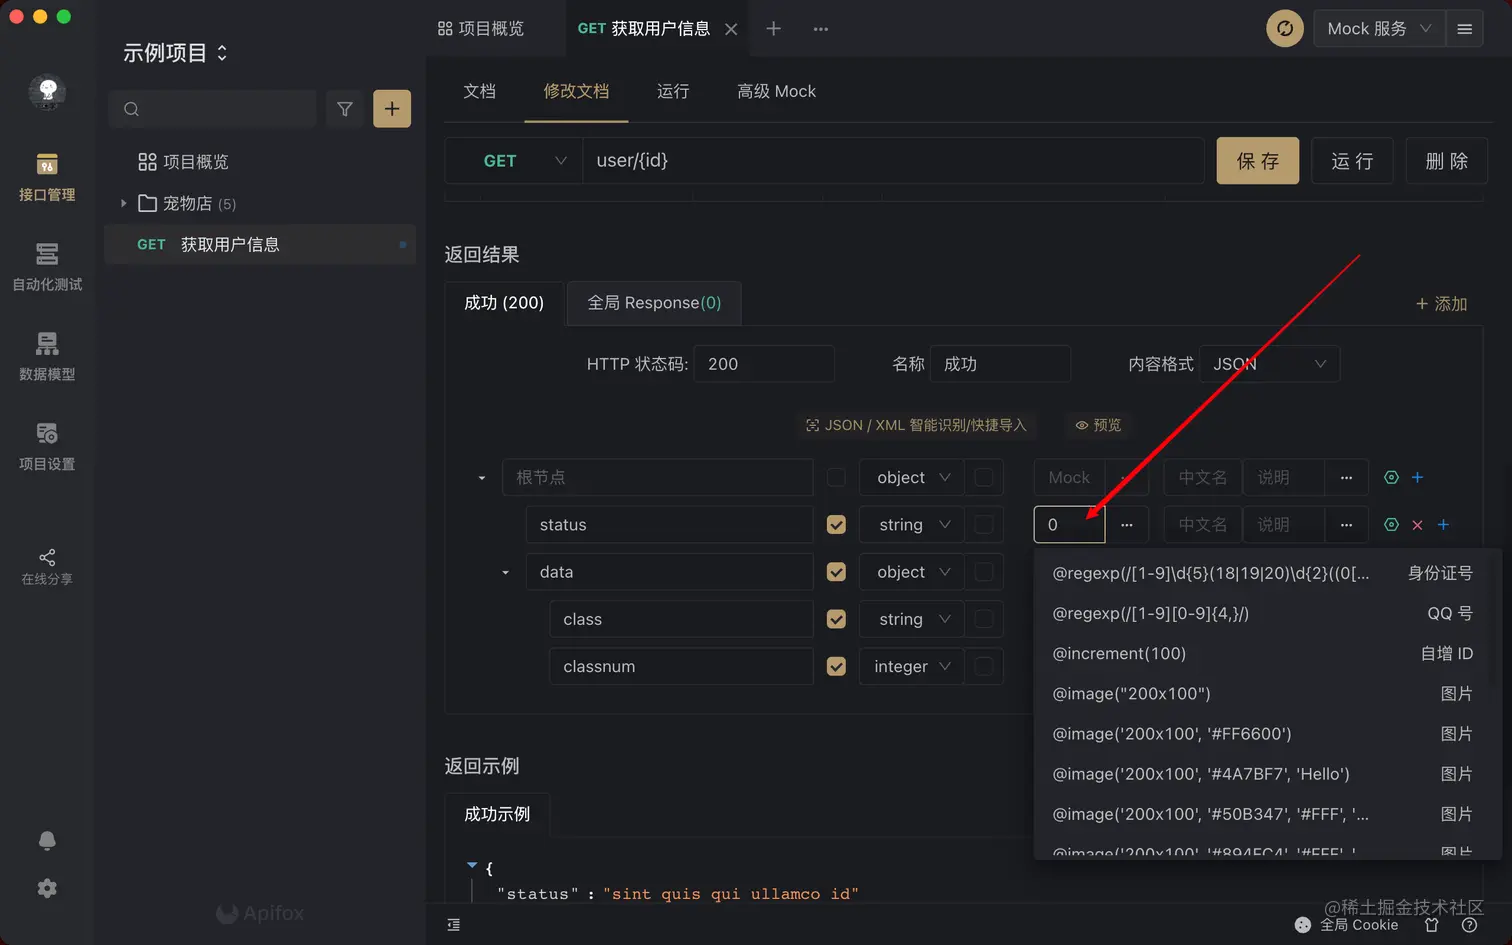Toggle the required checkbox for classnum field
Image resolution: width=1512 pixels, height=945 pixels.
point(837,666)
